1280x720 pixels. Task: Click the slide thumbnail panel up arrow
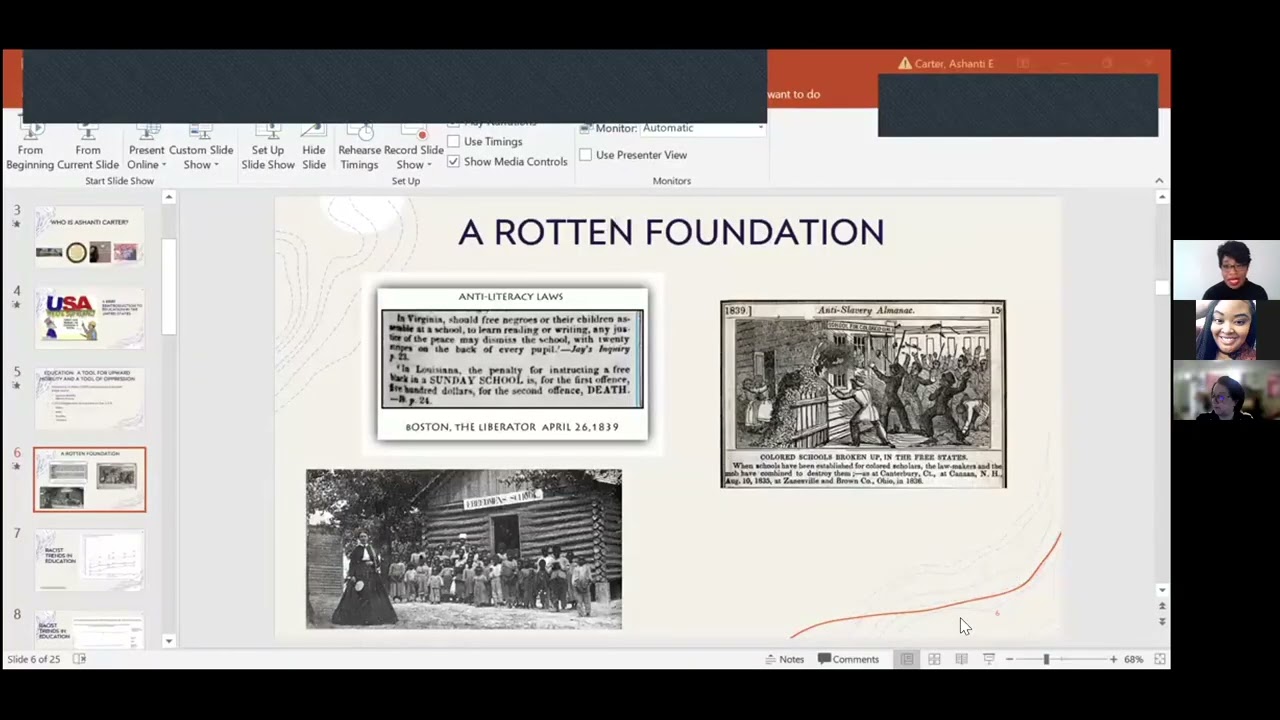coord(169,198)
